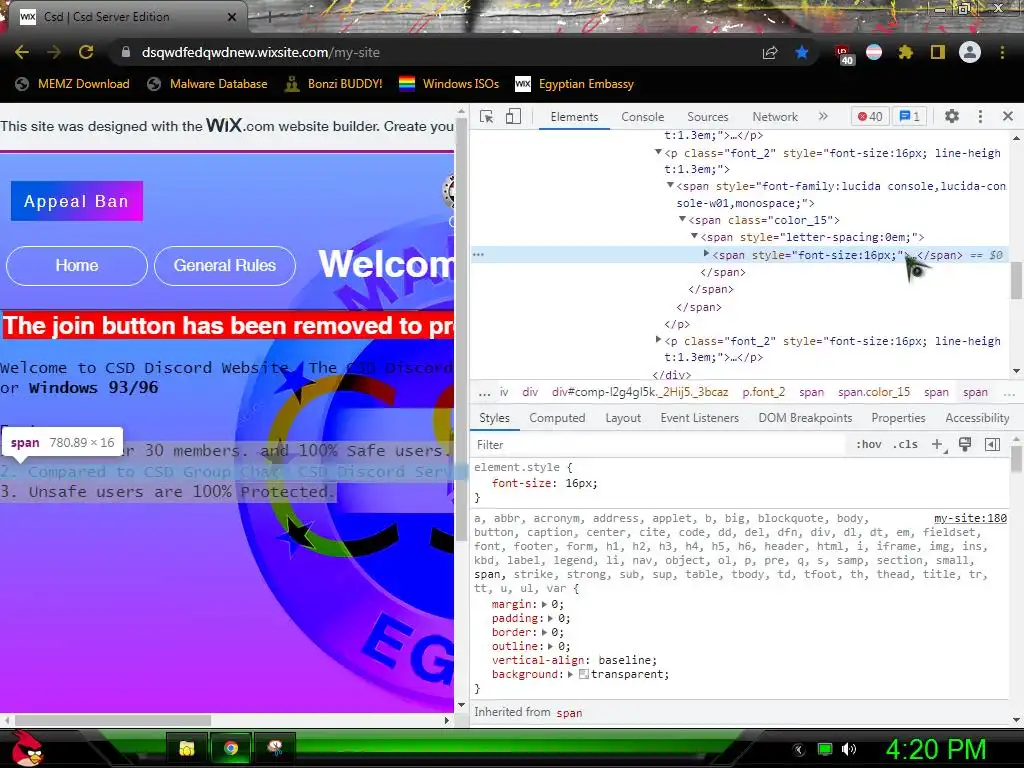Viewport: 1024px width, 768px height.
Task: Expand the background shorthand property
Action: click(570, 675)
